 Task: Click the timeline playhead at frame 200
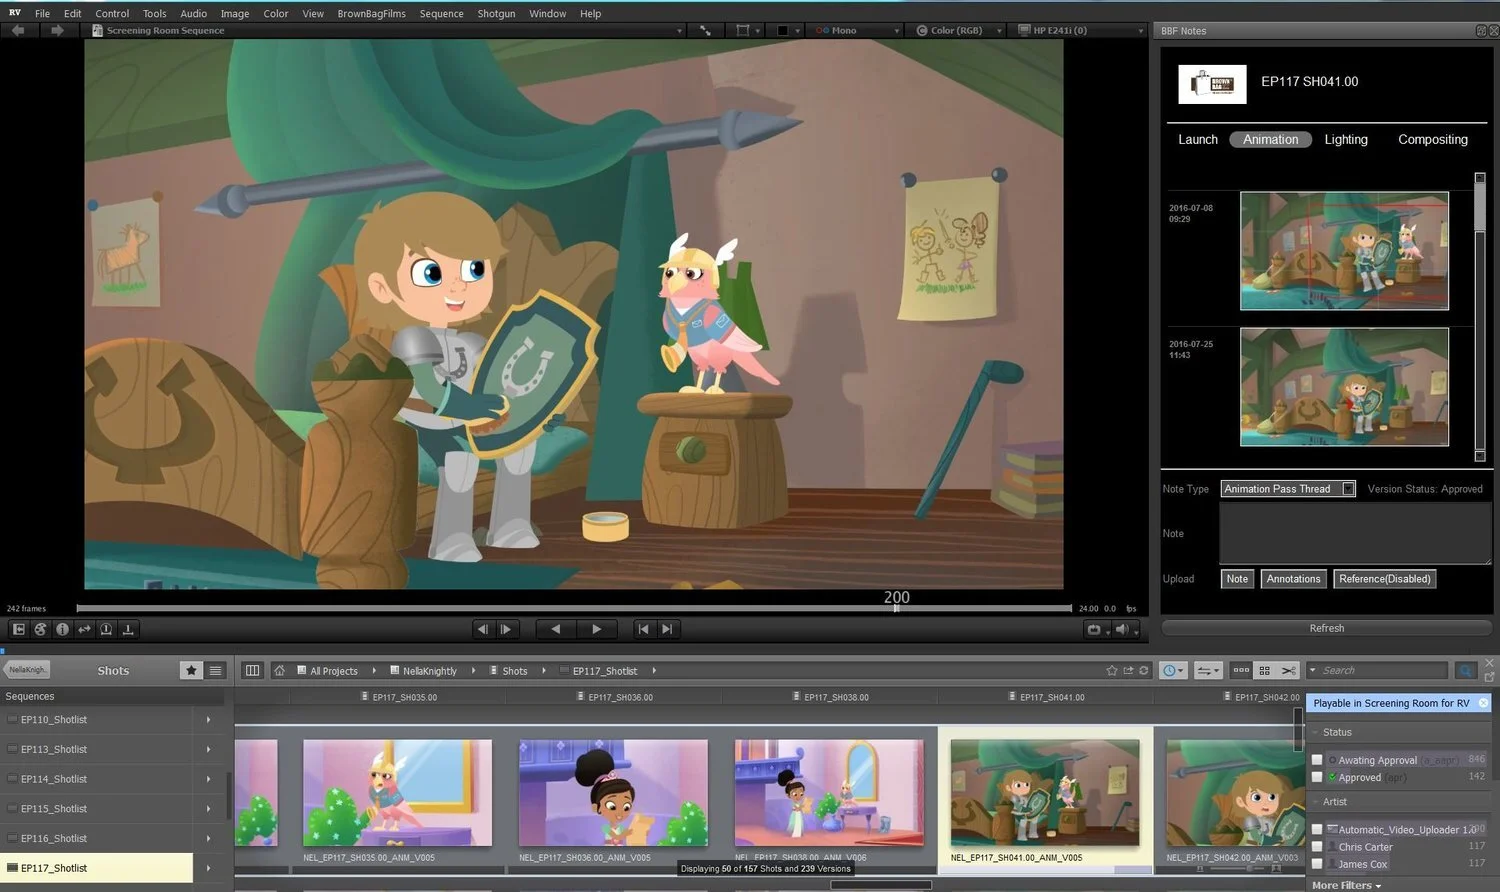point(896,607)
